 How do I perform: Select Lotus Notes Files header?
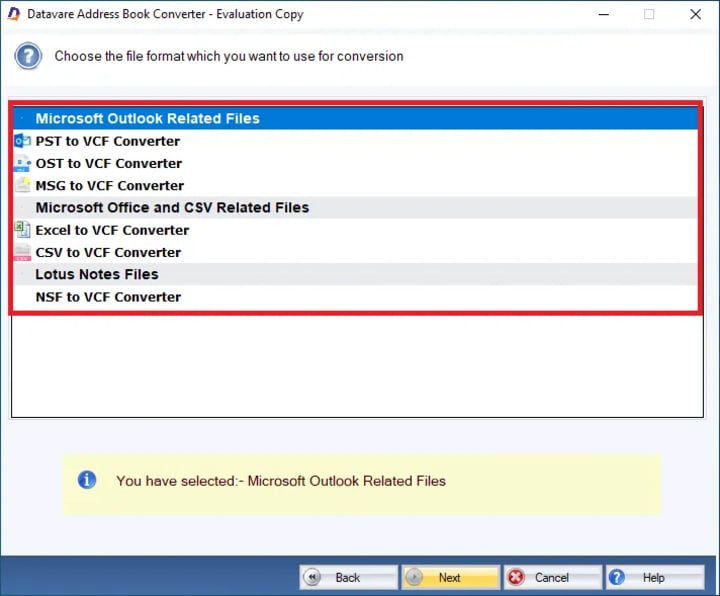tap(355, 274)
